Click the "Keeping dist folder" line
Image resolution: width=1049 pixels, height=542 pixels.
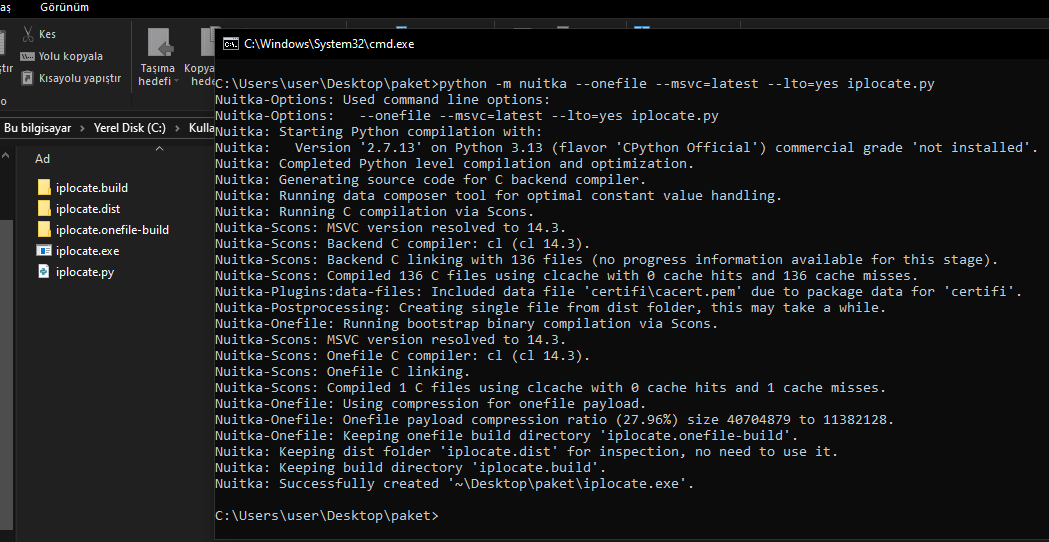tap(527, 452)
